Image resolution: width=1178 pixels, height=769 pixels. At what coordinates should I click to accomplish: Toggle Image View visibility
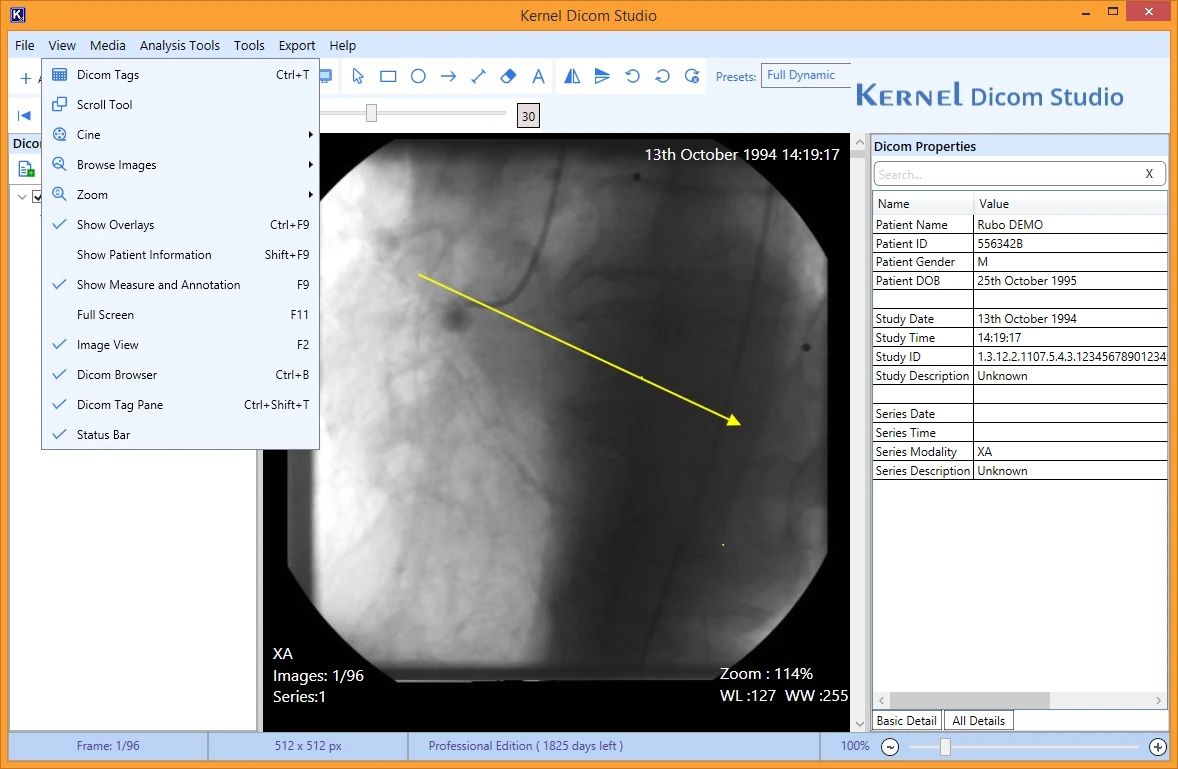(180, 345)
